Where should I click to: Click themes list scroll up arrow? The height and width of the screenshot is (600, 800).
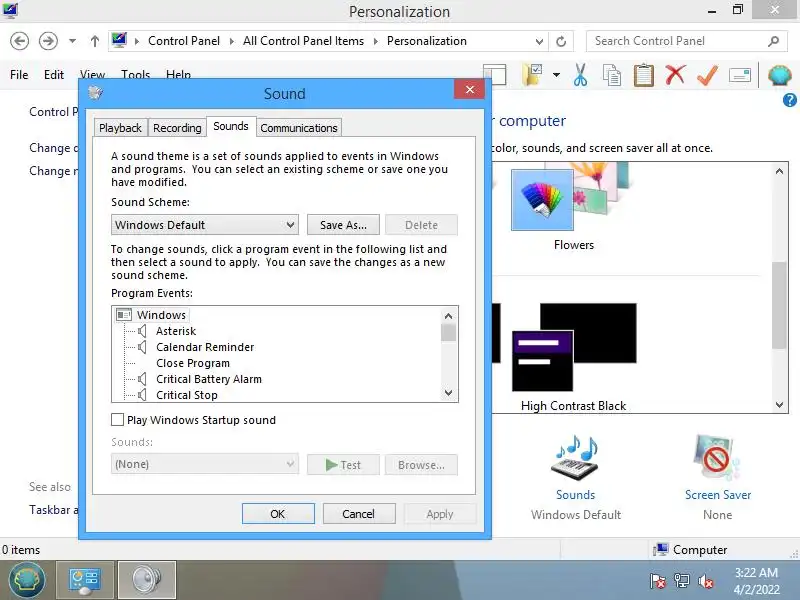[x=779, y=171]
